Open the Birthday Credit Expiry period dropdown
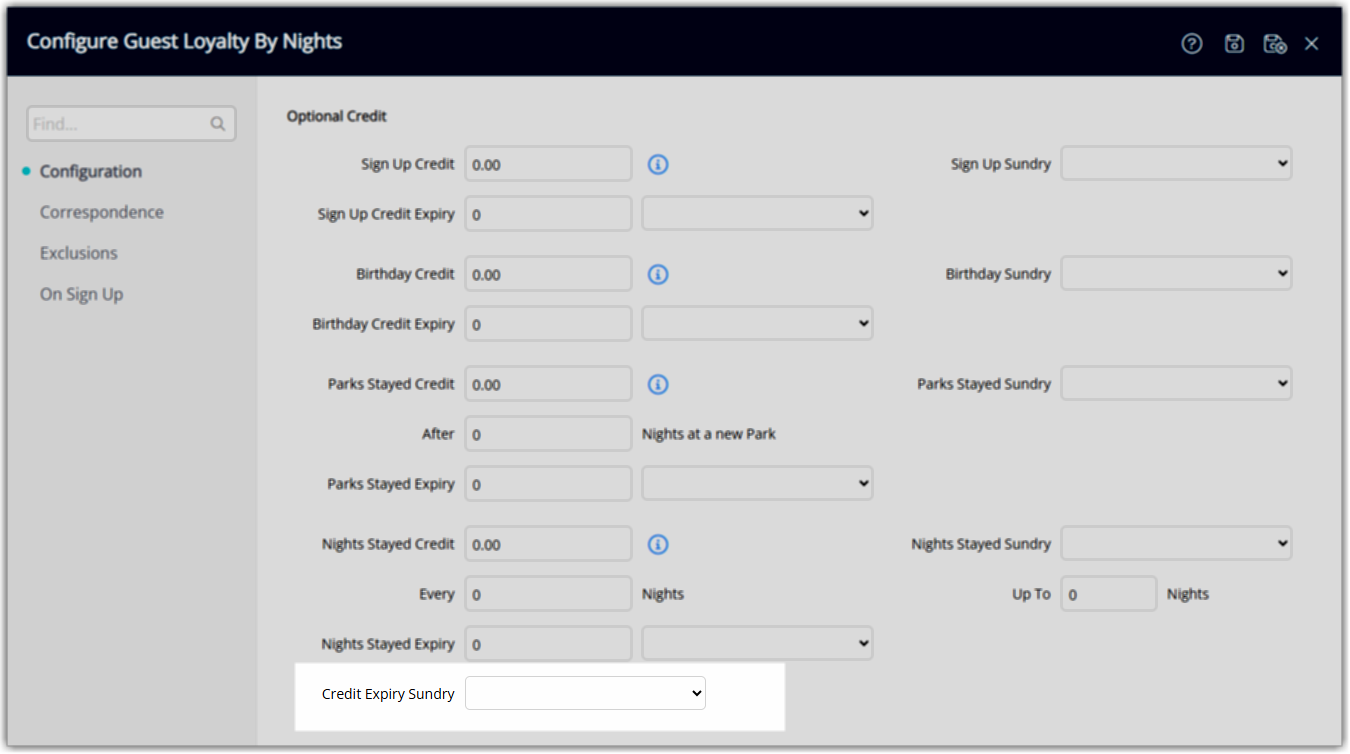 pyautogui.click(x=757, y=324)
